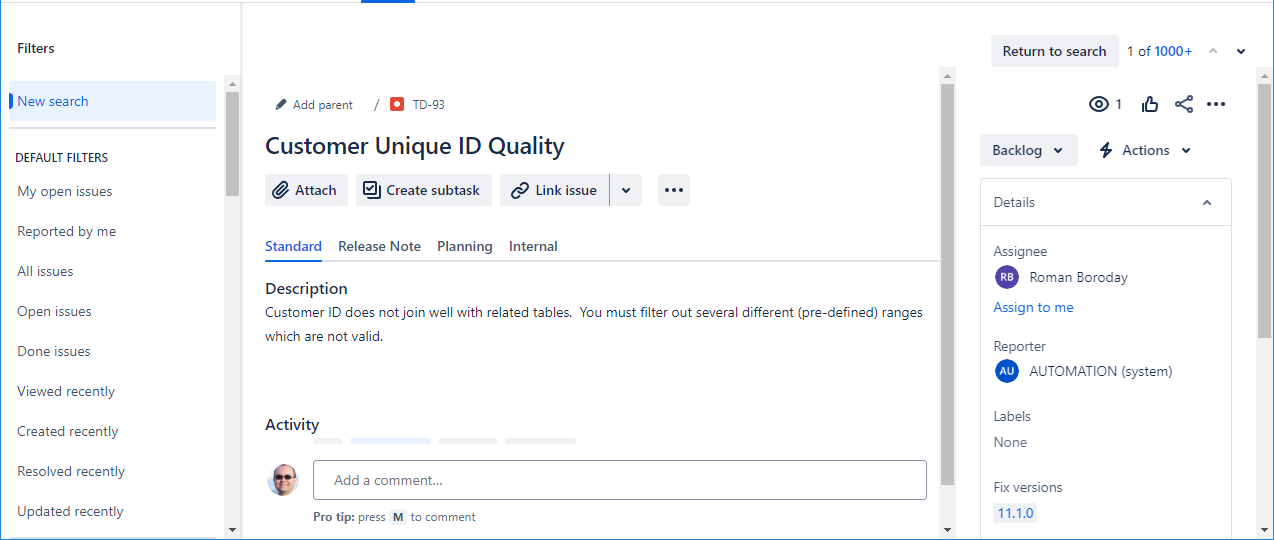Click the Assign to me link
The image size is (1274, 540).
coord(1033,307)
